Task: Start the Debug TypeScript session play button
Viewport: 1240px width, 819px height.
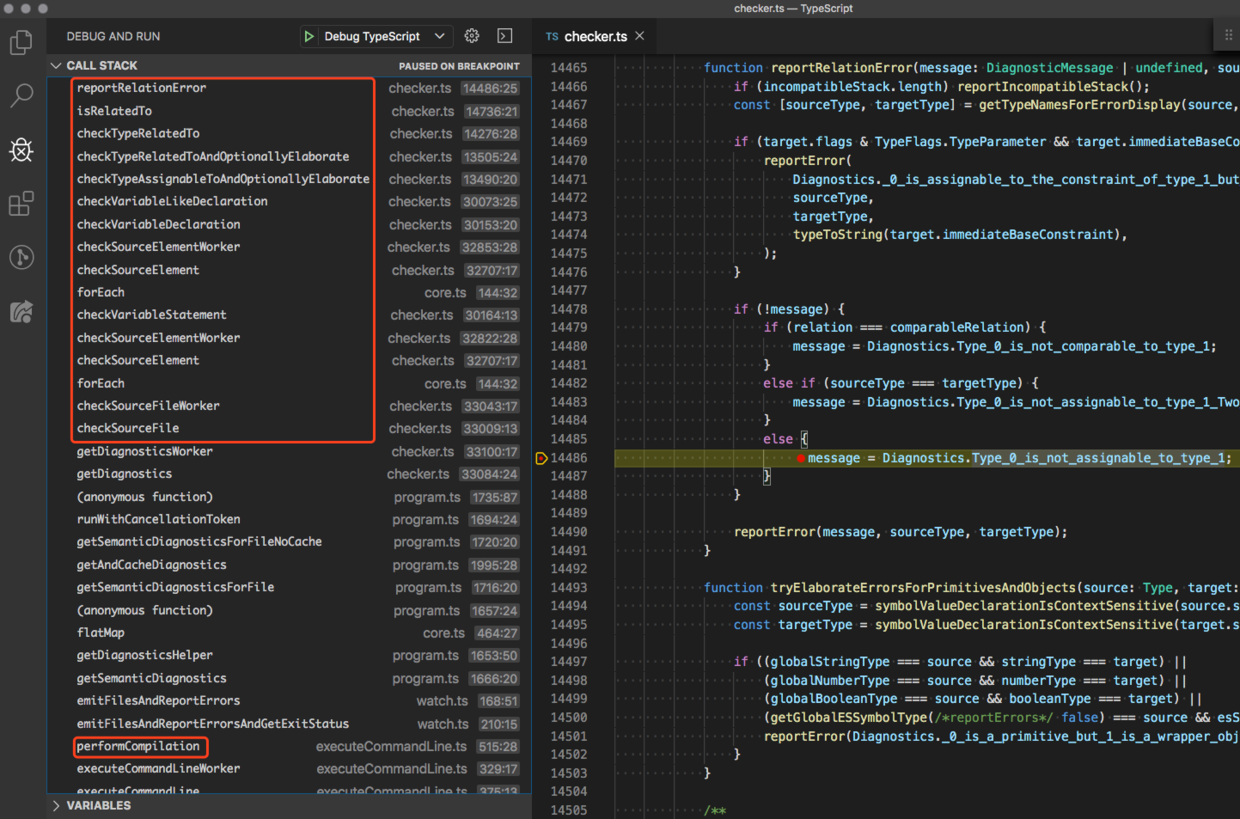Action: click(x=309, y=35)
